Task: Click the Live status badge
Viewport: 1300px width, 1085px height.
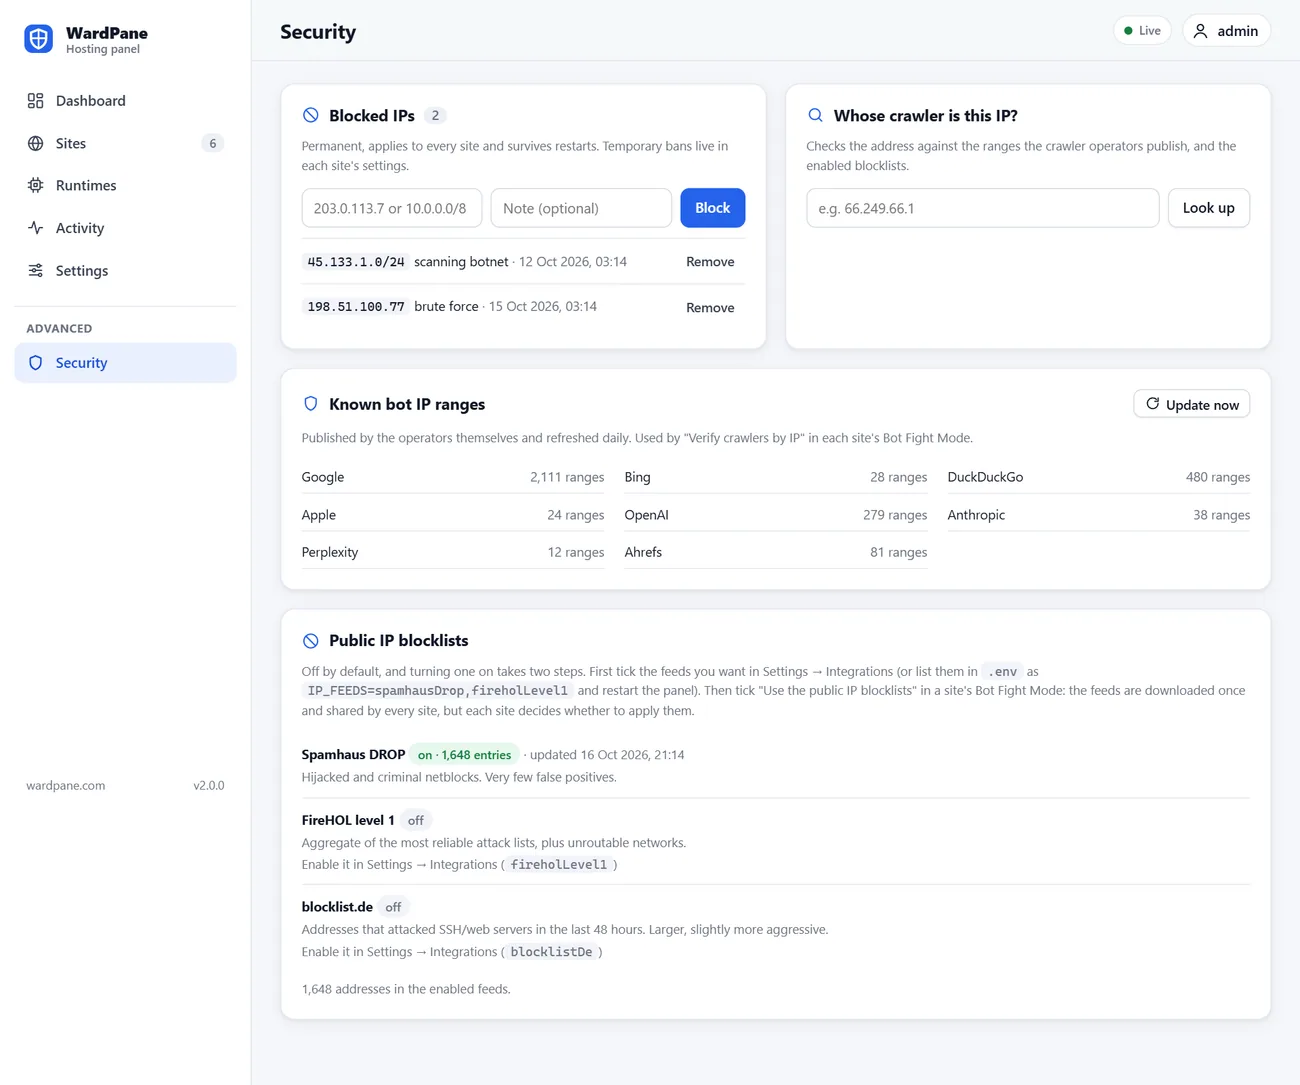Action: coord(1142,31)
